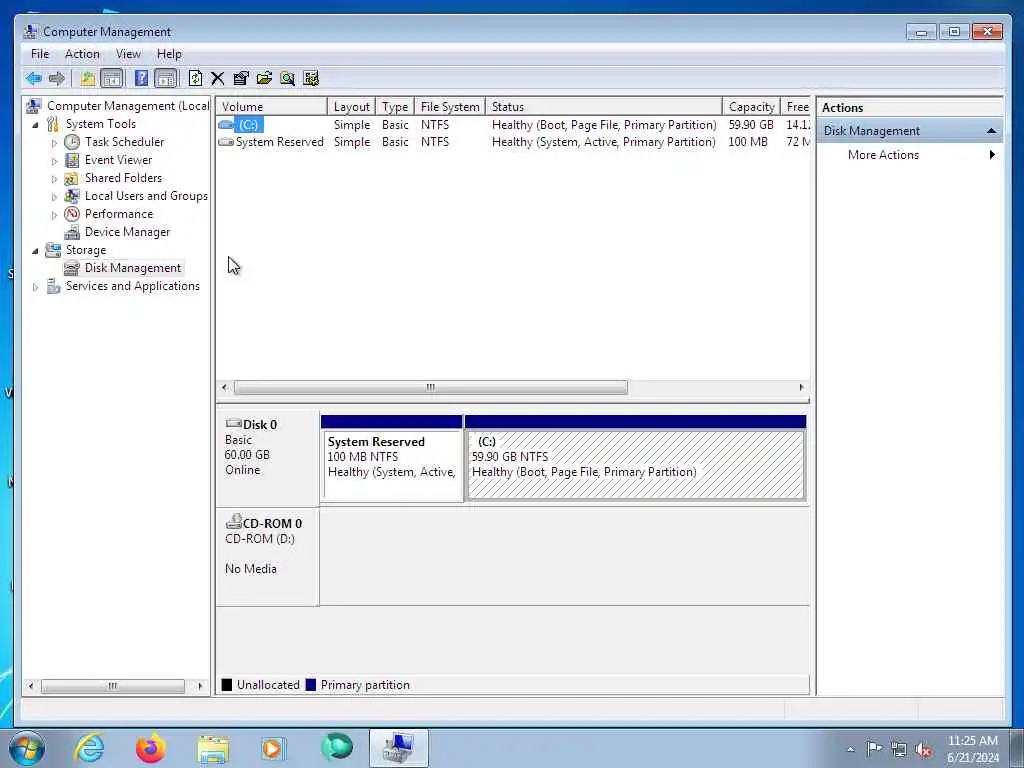Click the volume list horizontal scrollbar thumb

pyautogui.click(x=431, y=387)
